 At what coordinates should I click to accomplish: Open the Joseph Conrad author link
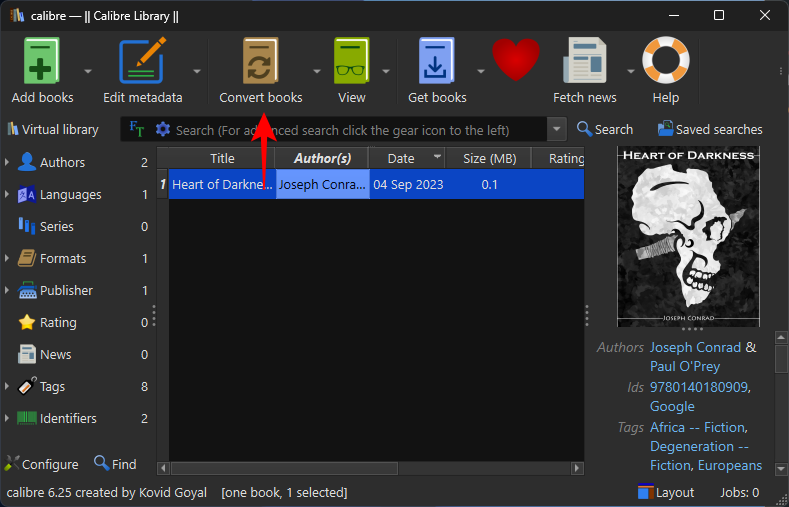695,347
